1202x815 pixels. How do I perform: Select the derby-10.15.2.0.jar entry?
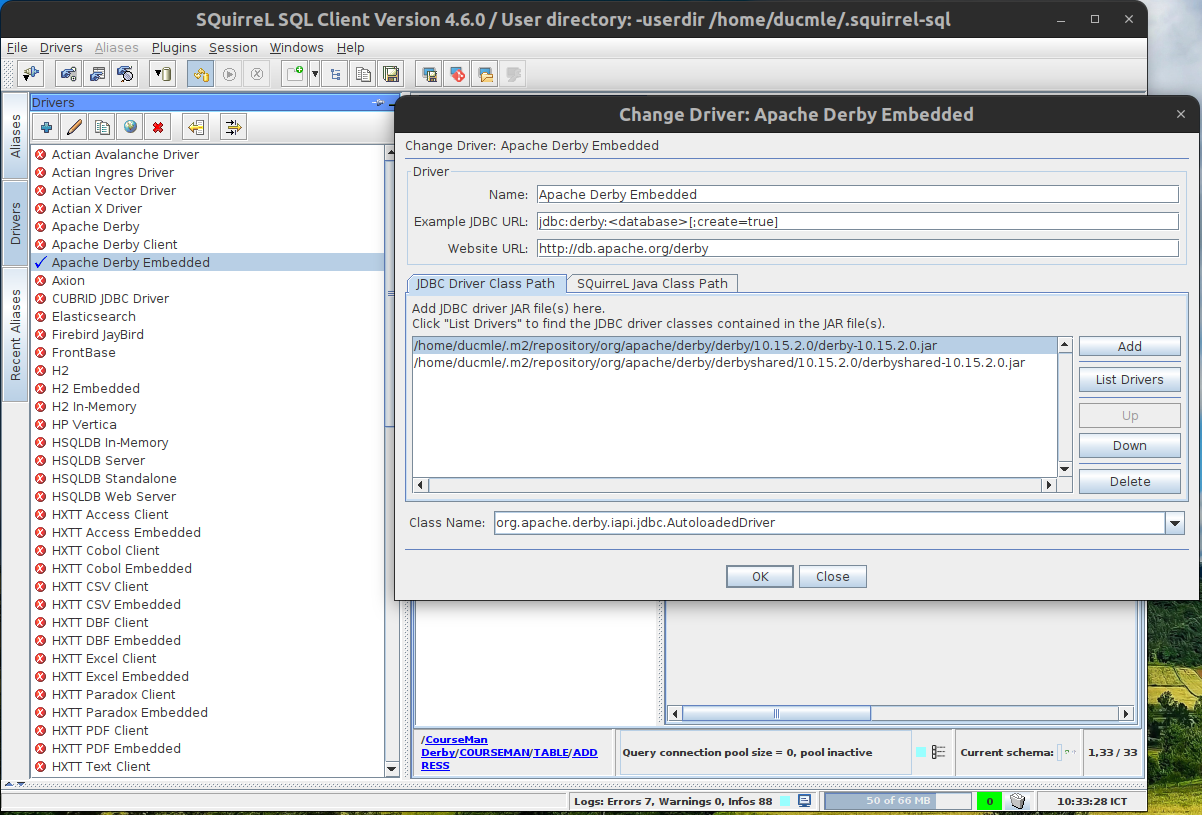(734, 345)
